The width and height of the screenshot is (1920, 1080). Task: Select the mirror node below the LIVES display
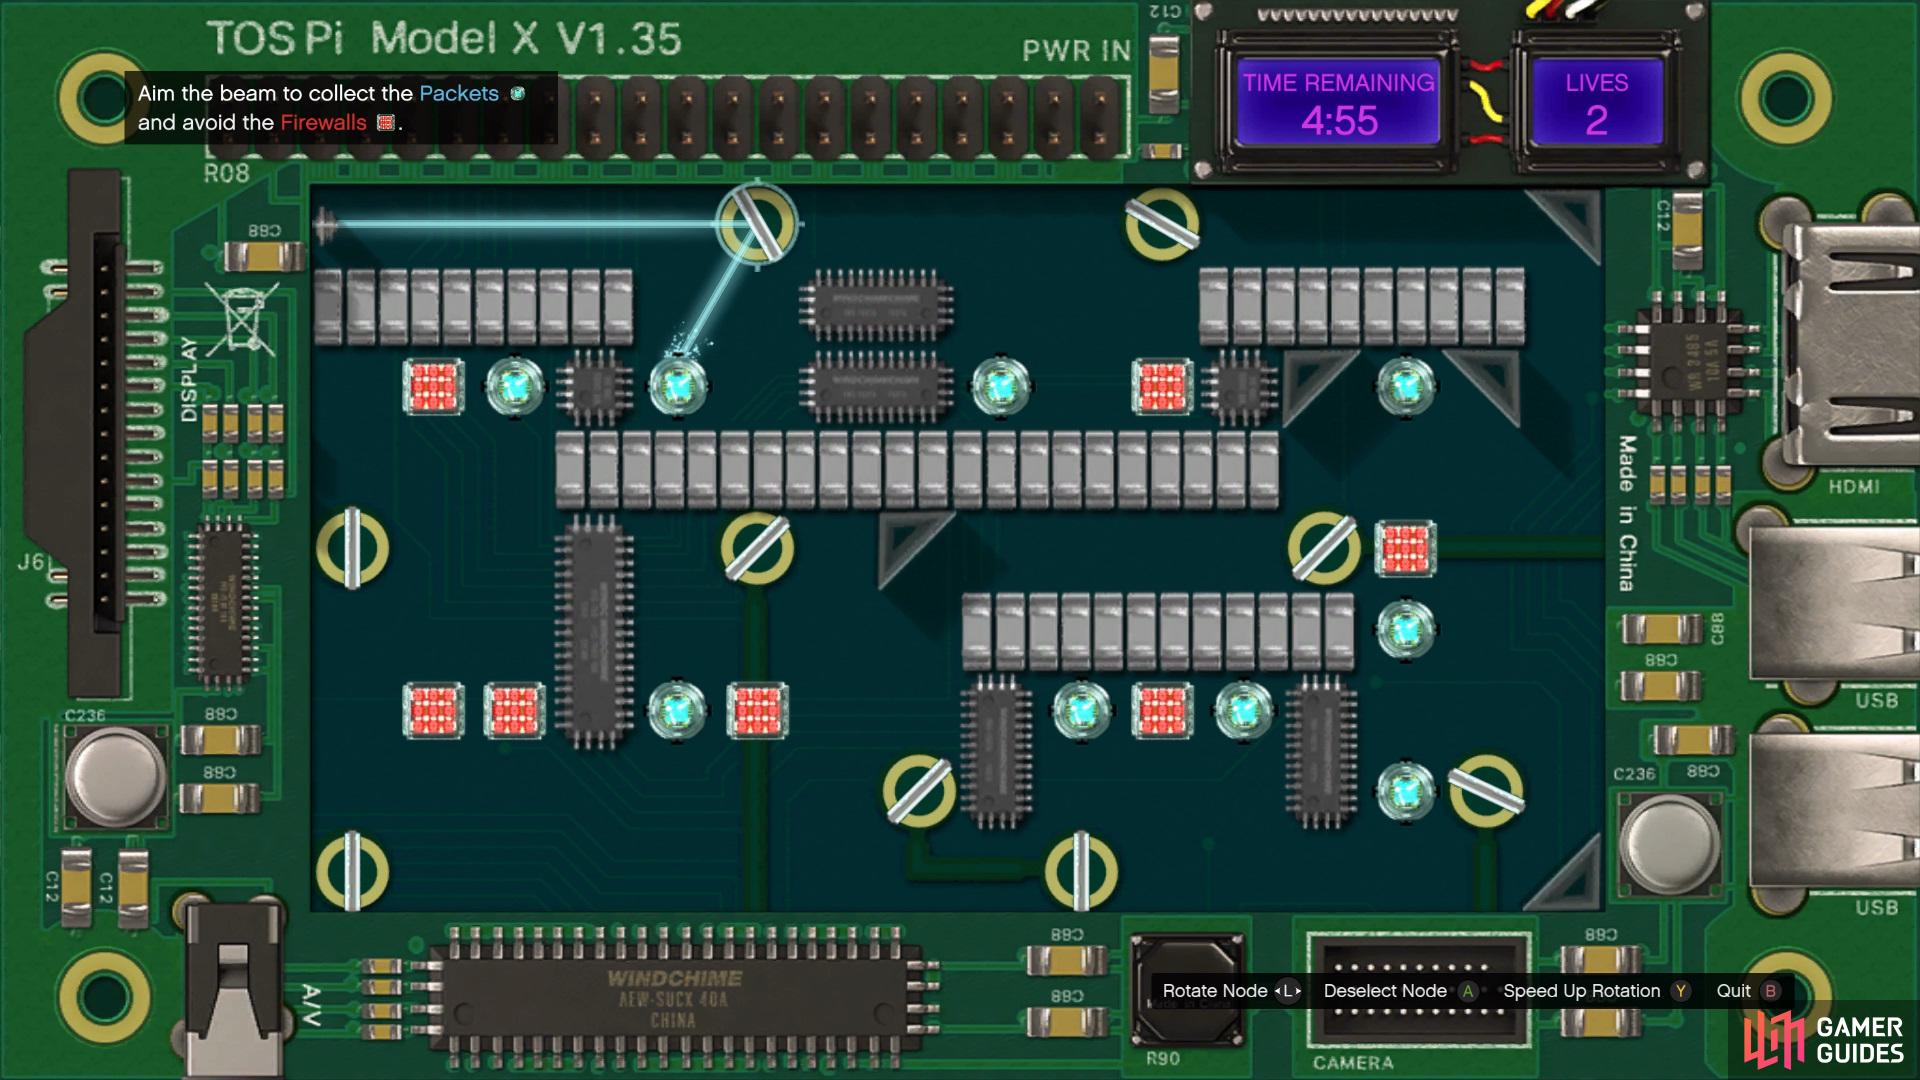coord(1162,225)
